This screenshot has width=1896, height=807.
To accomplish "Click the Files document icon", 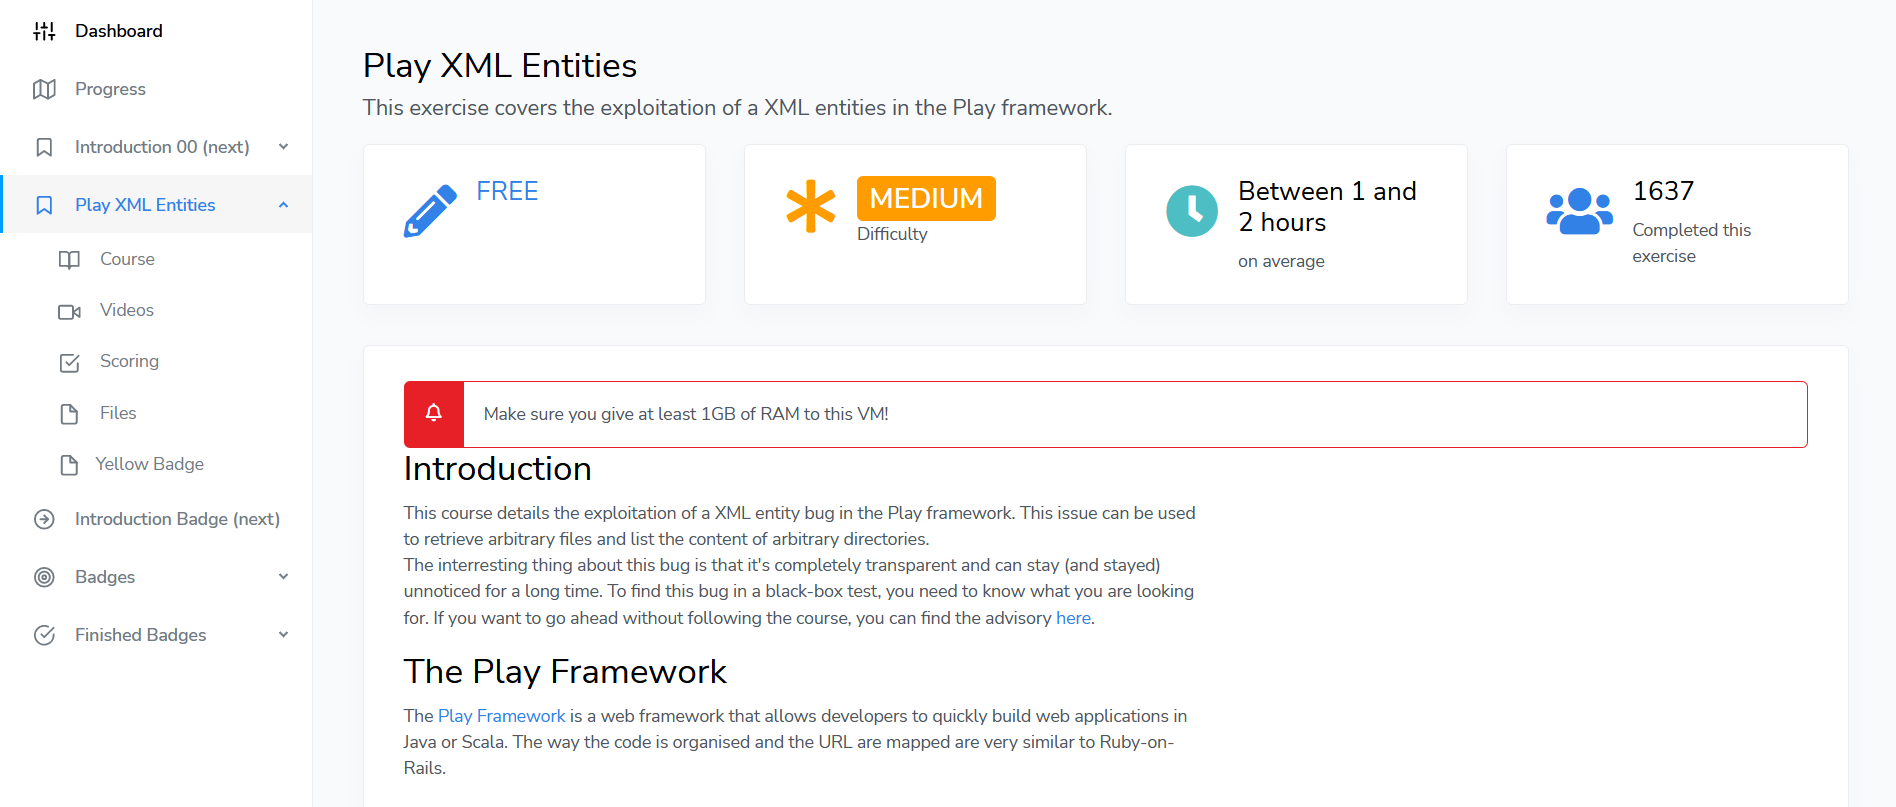I will point(69,414).
